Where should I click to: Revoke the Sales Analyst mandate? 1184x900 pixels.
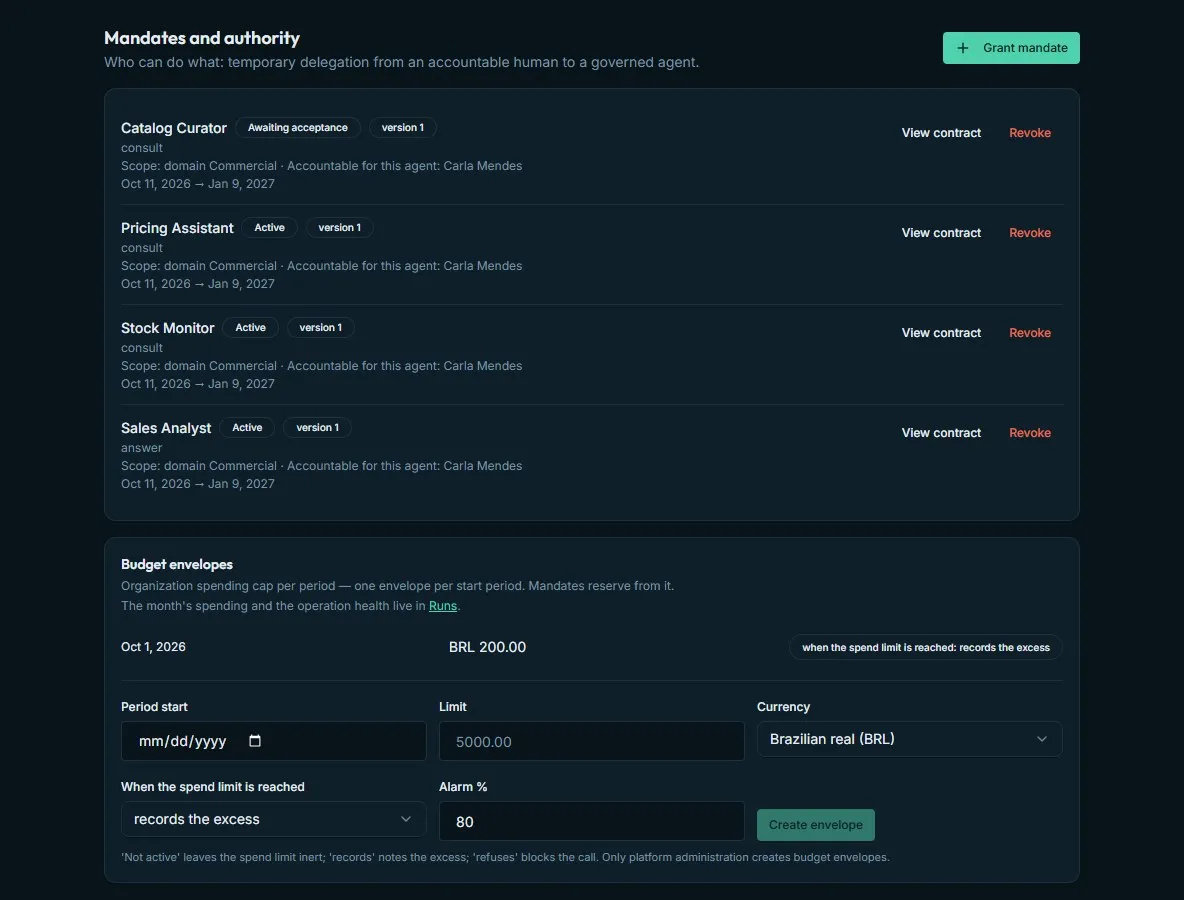pyautogui.click(x=1030, y=433)
